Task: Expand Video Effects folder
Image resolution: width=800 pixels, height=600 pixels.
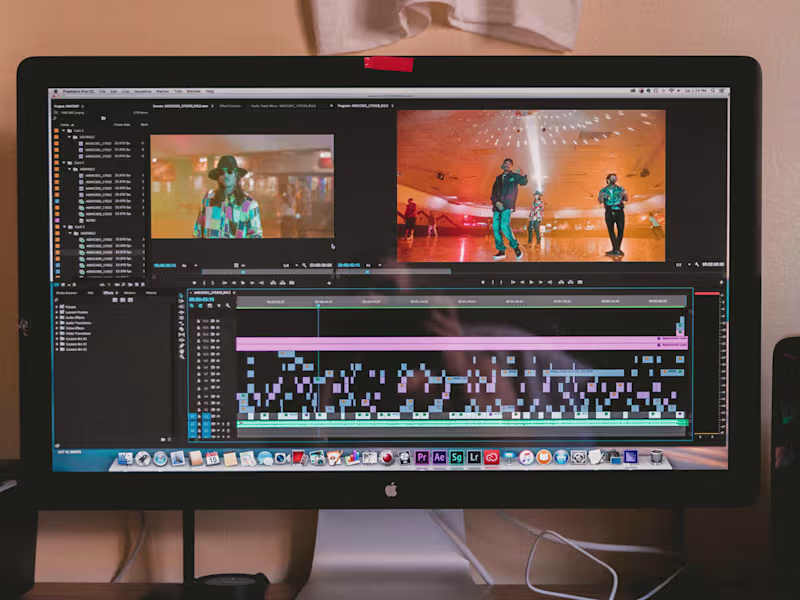Action: pyautogui.click(x=57, y=328)
